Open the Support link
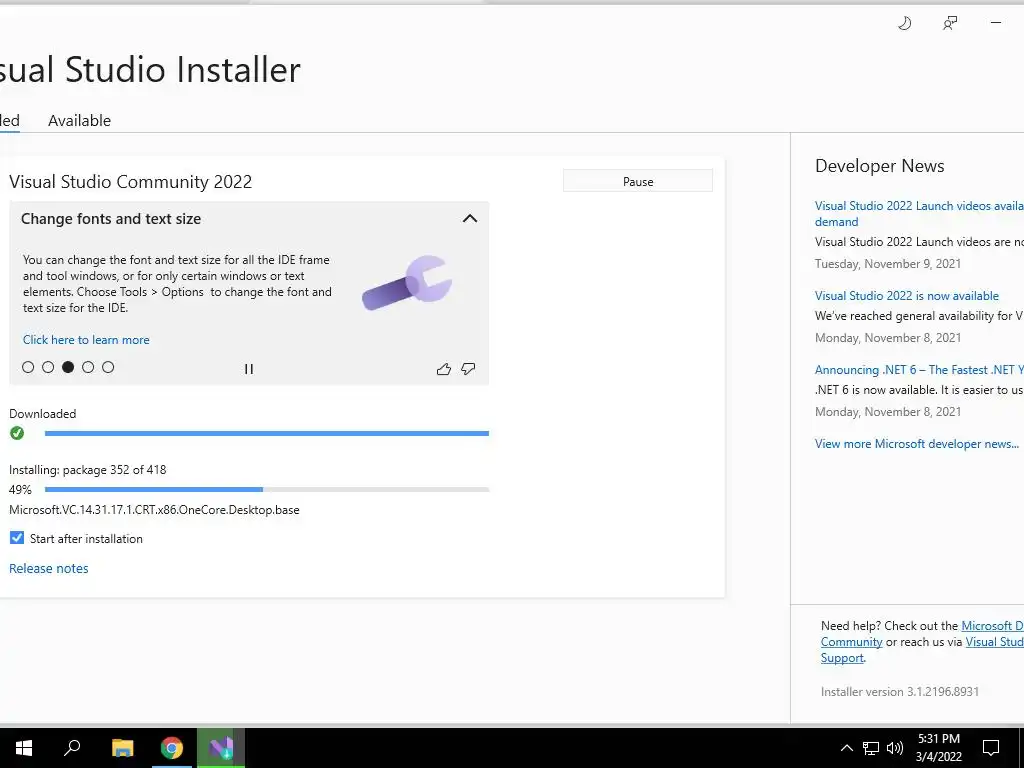This screenshot has width=1024, height=768. [842, 658]
